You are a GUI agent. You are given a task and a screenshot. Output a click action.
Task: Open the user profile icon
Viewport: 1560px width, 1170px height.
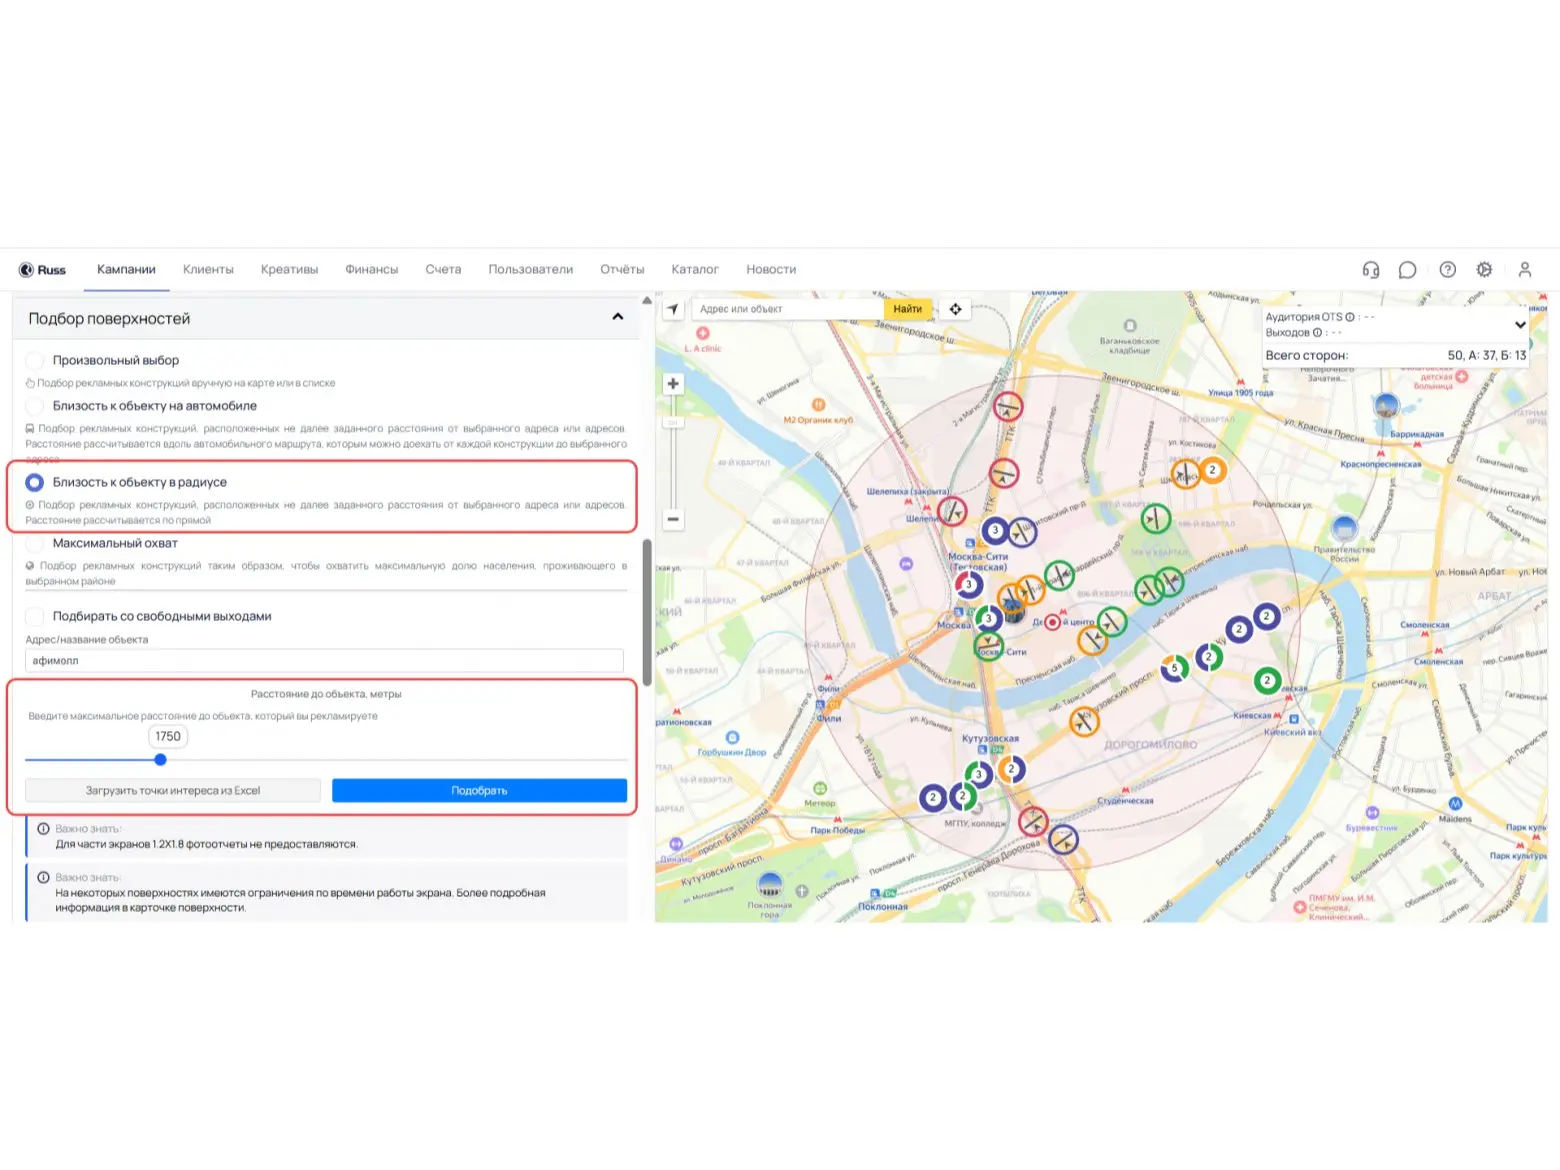1524,270
